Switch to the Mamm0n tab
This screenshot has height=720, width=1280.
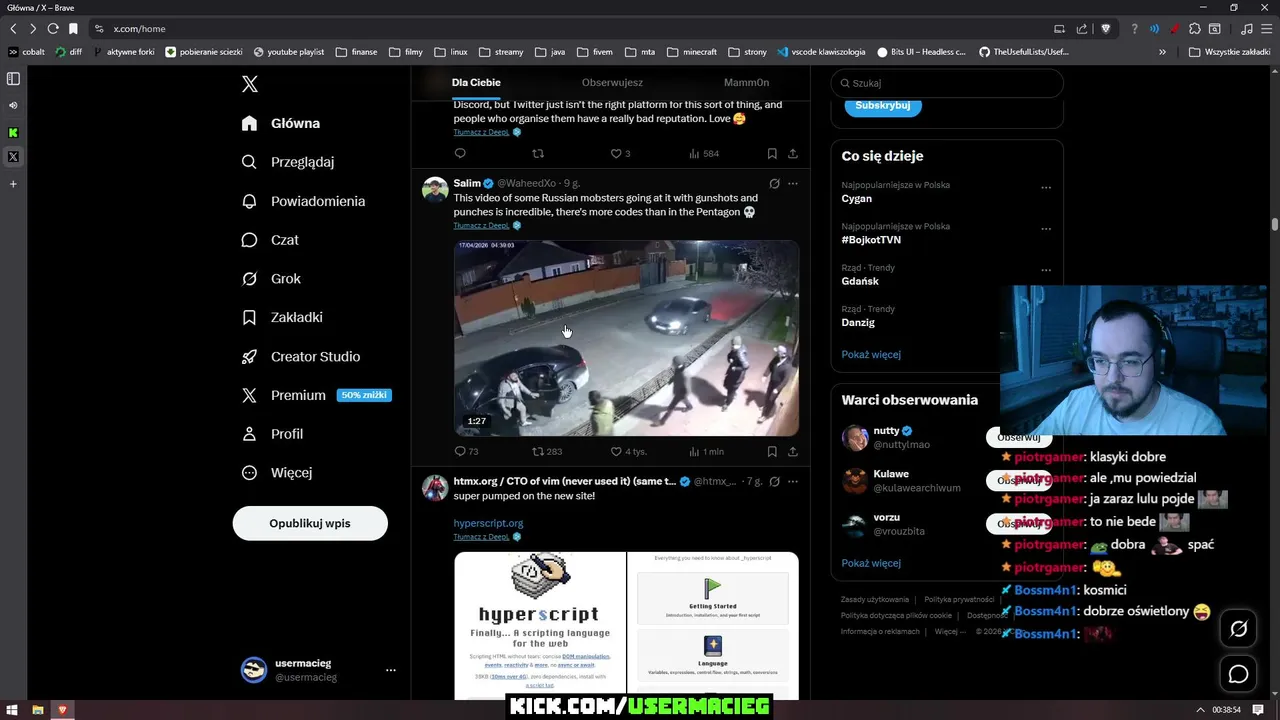coord(746,83)
